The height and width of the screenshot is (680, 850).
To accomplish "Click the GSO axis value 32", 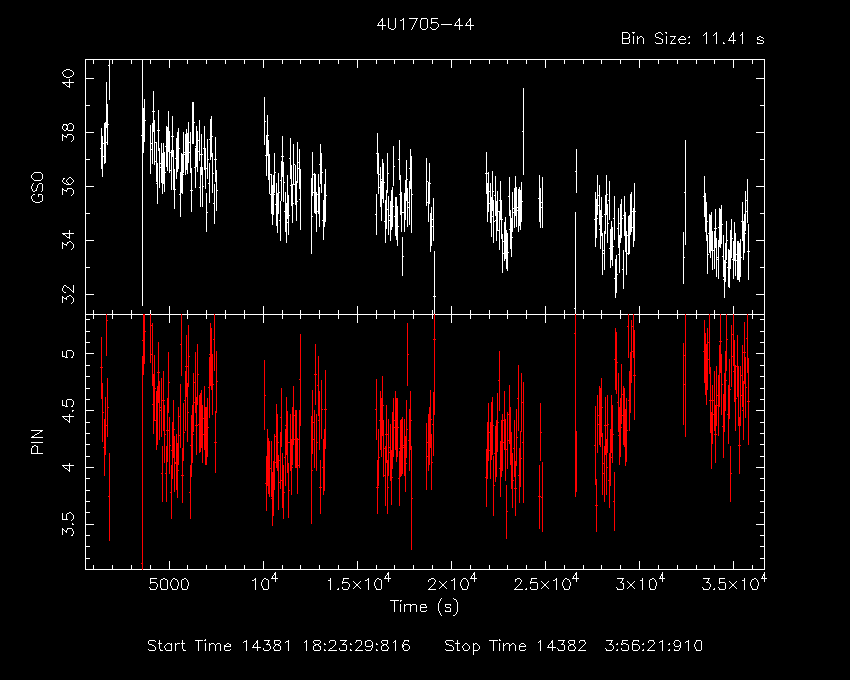I will [x=68, y=294].
